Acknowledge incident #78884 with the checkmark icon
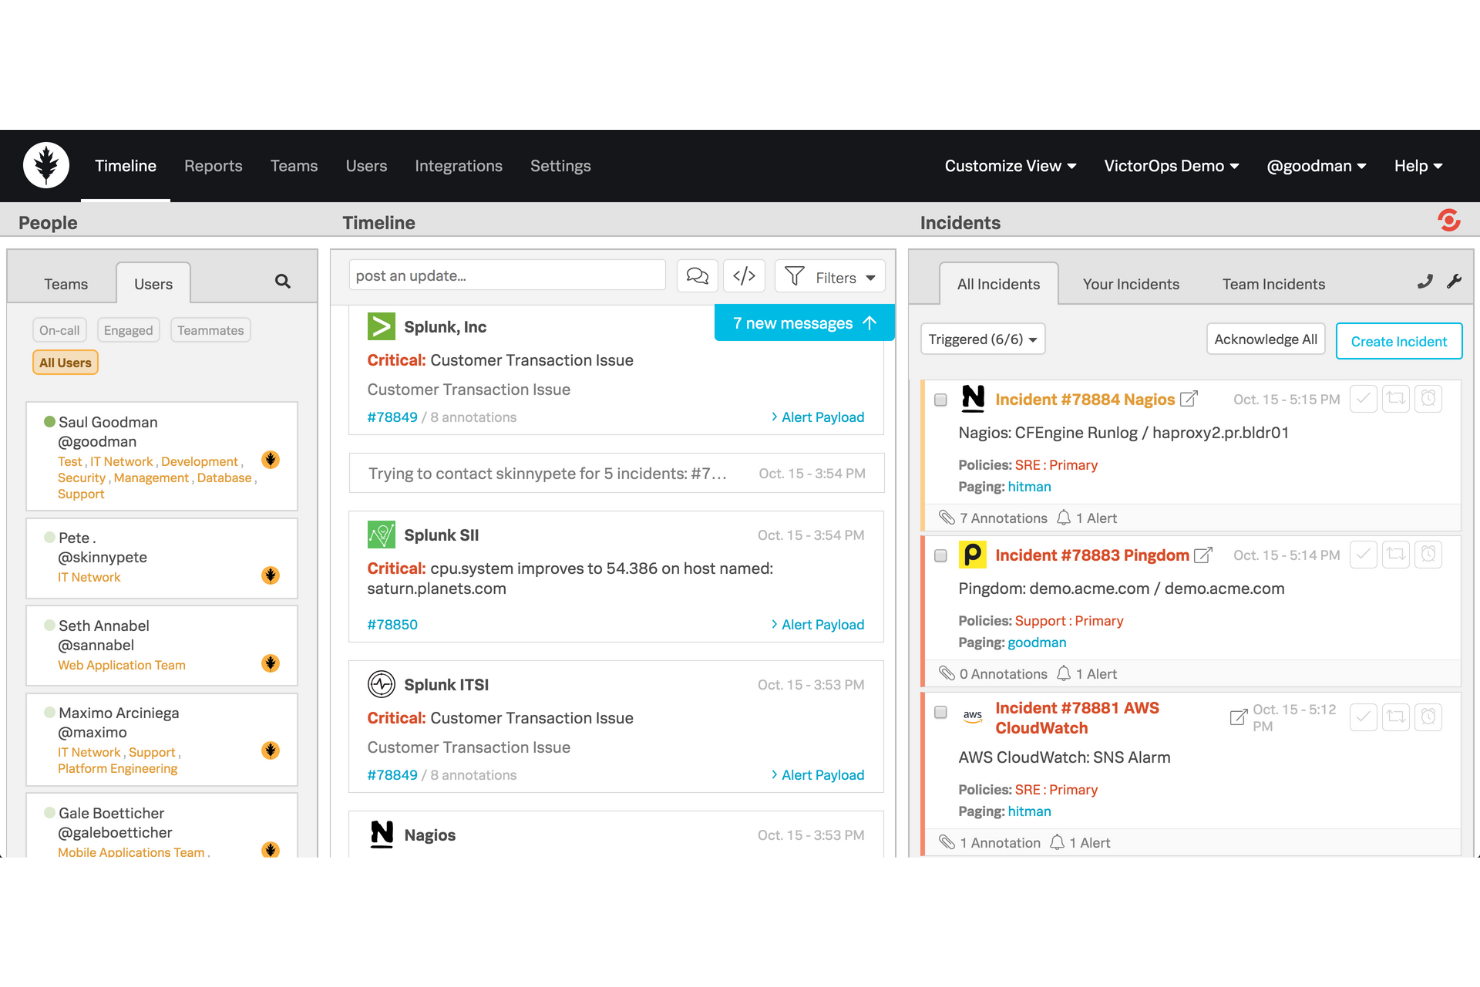This screenshot has width=1480, height=987. pos(1363,398)
